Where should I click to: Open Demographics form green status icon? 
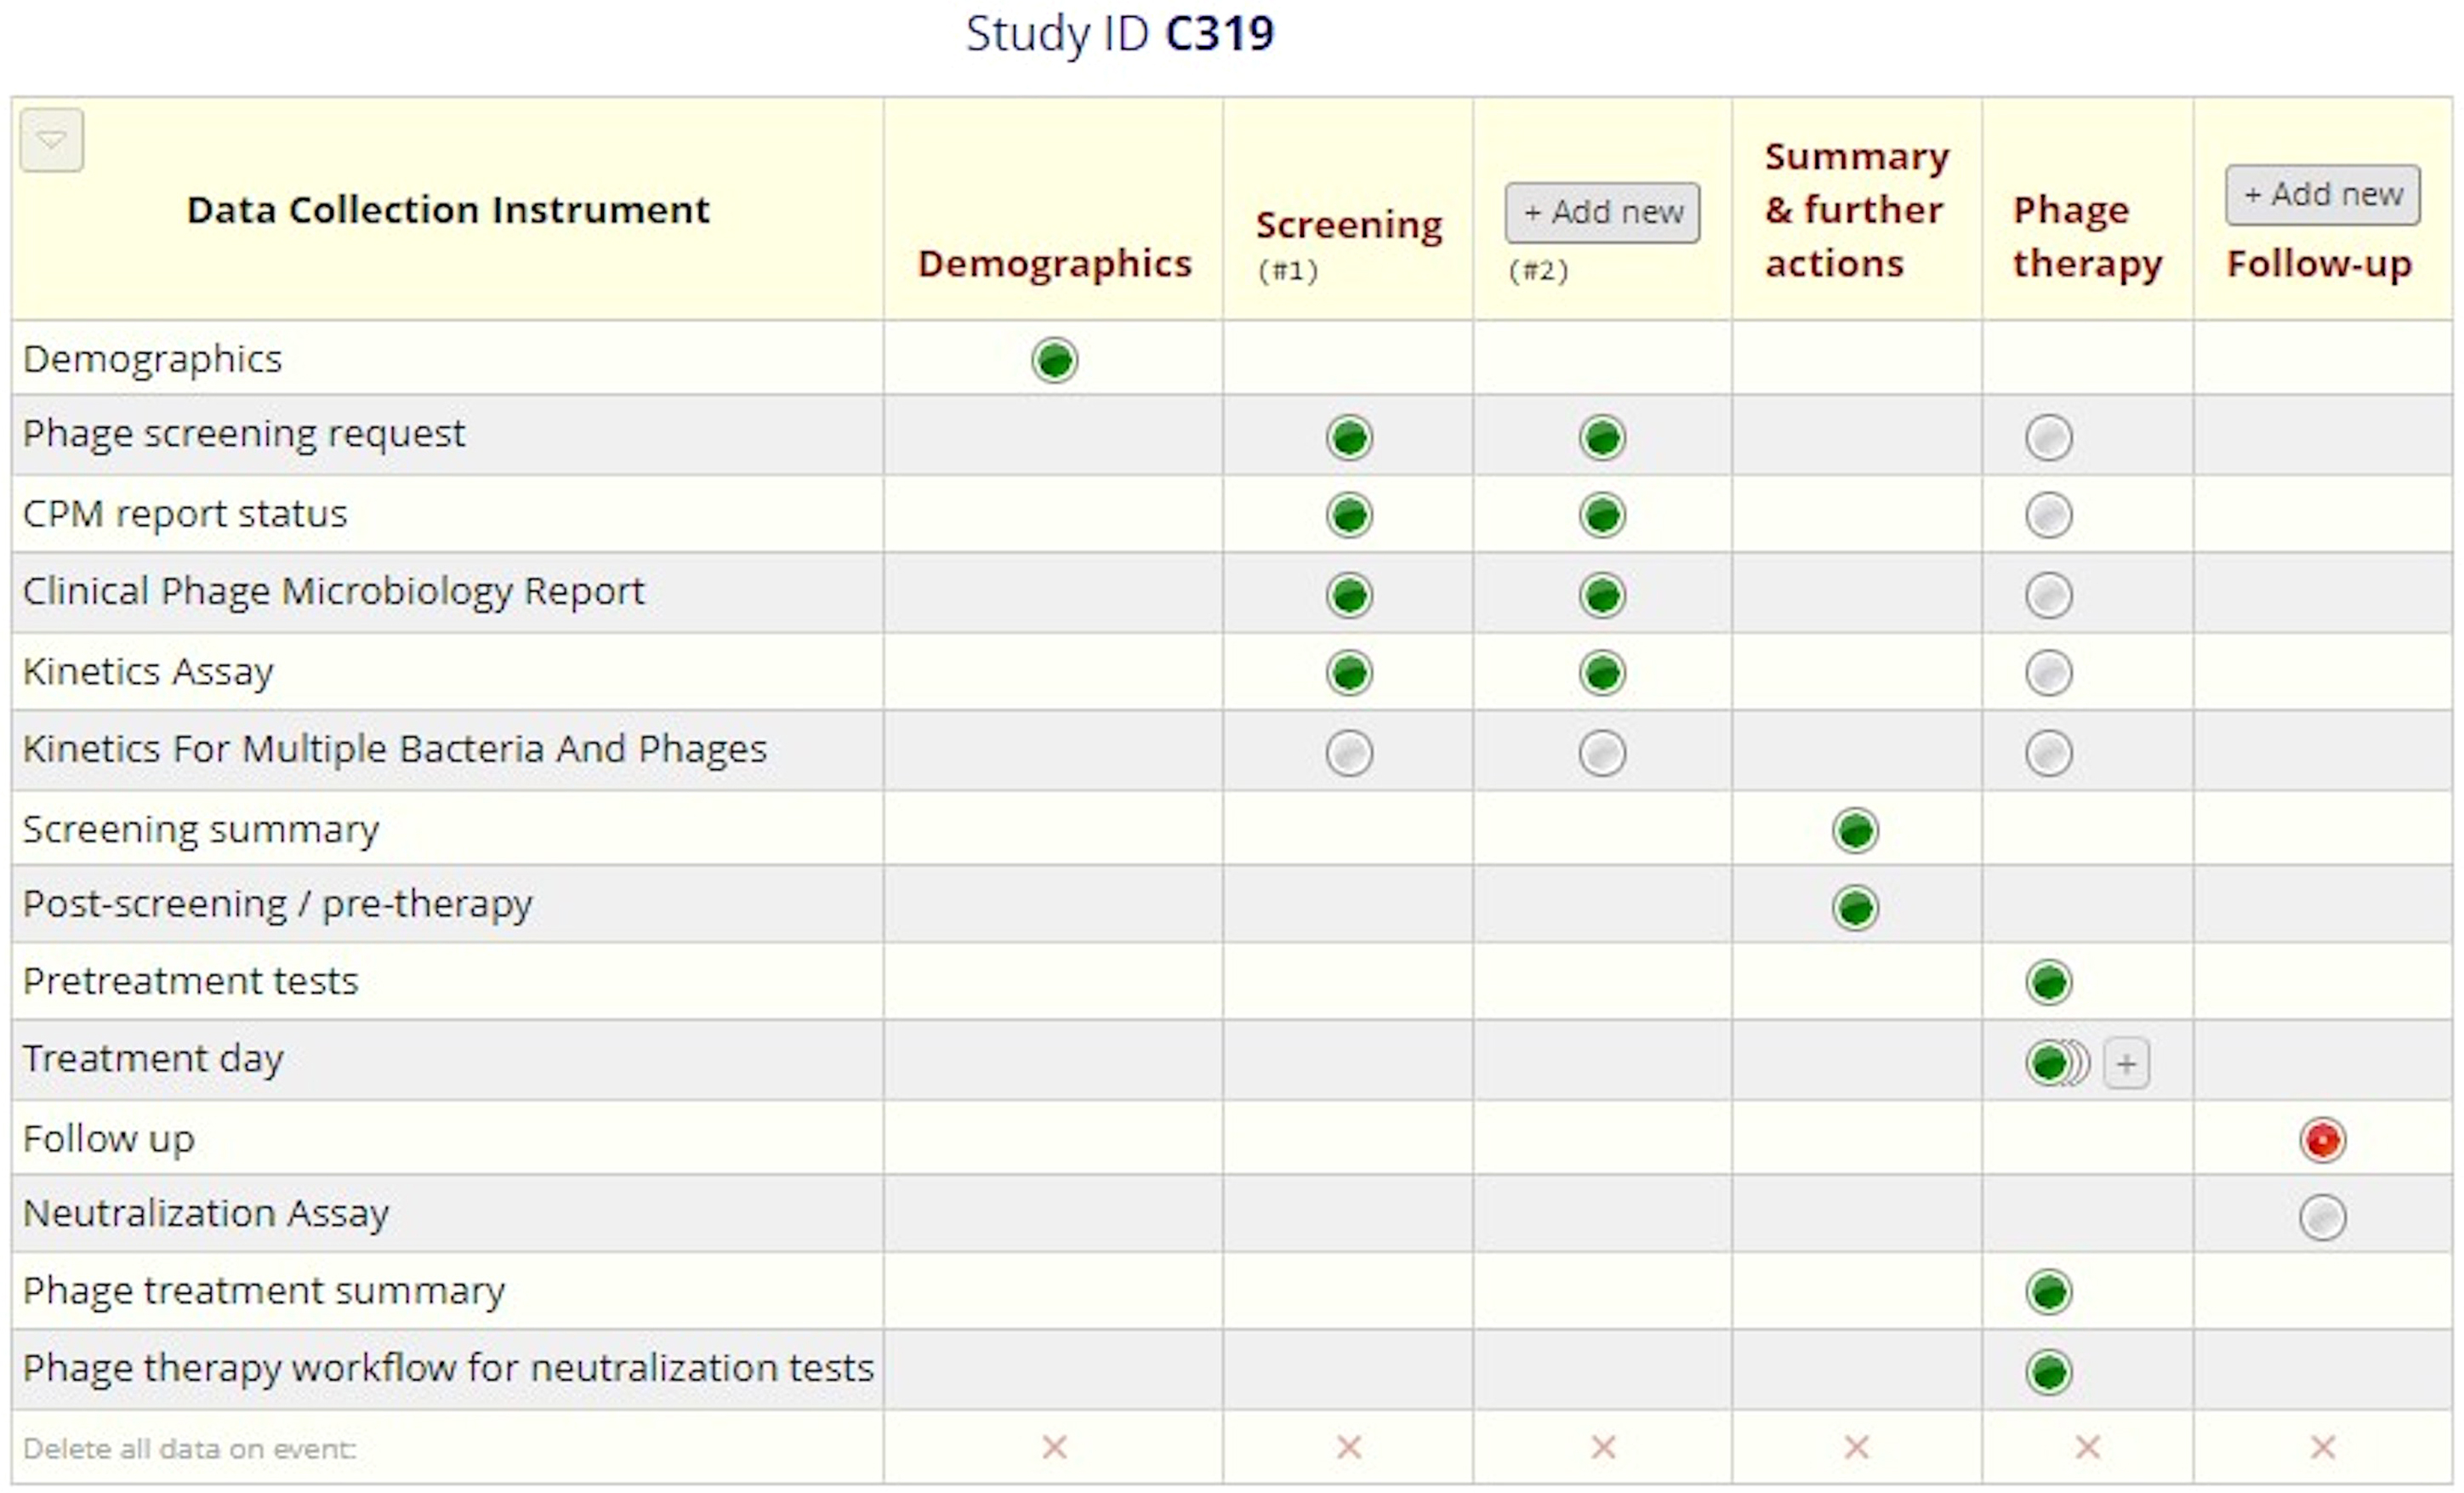[x=1054, y=360]
